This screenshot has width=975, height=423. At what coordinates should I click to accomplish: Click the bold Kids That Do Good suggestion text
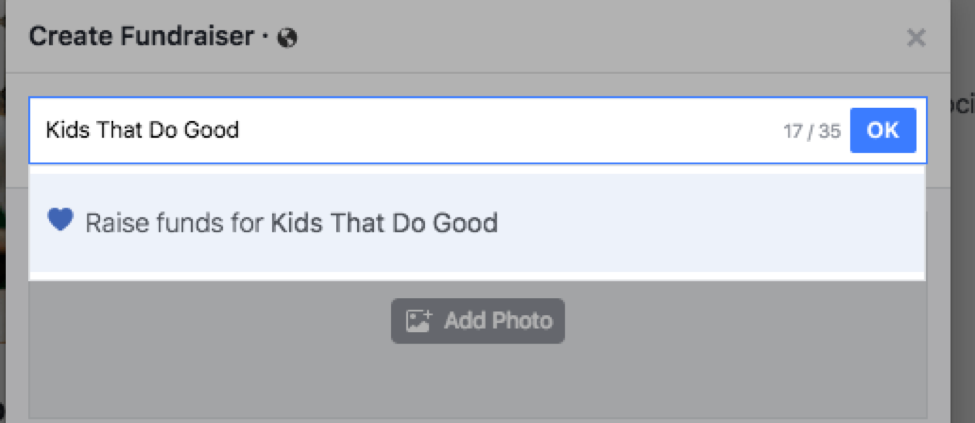[x=384, y=222]
